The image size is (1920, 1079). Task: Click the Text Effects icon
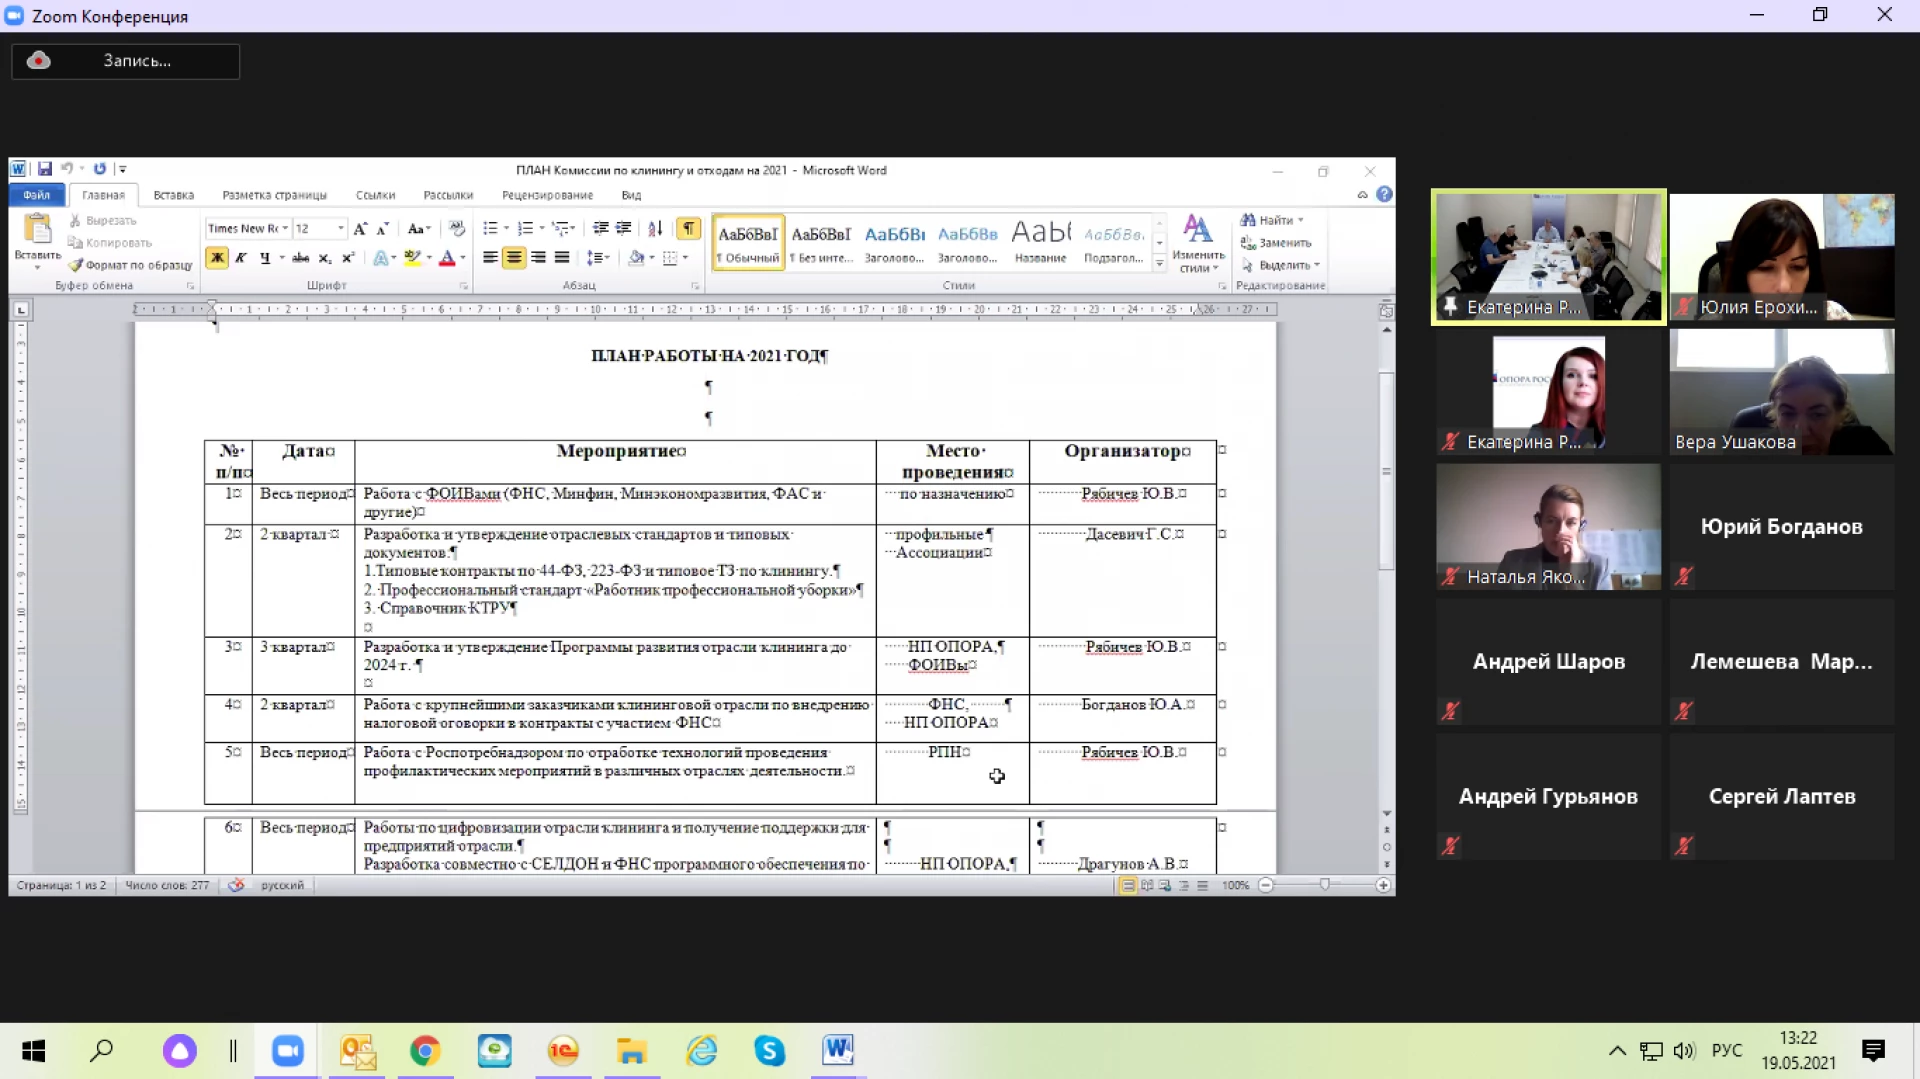(380, 258)
